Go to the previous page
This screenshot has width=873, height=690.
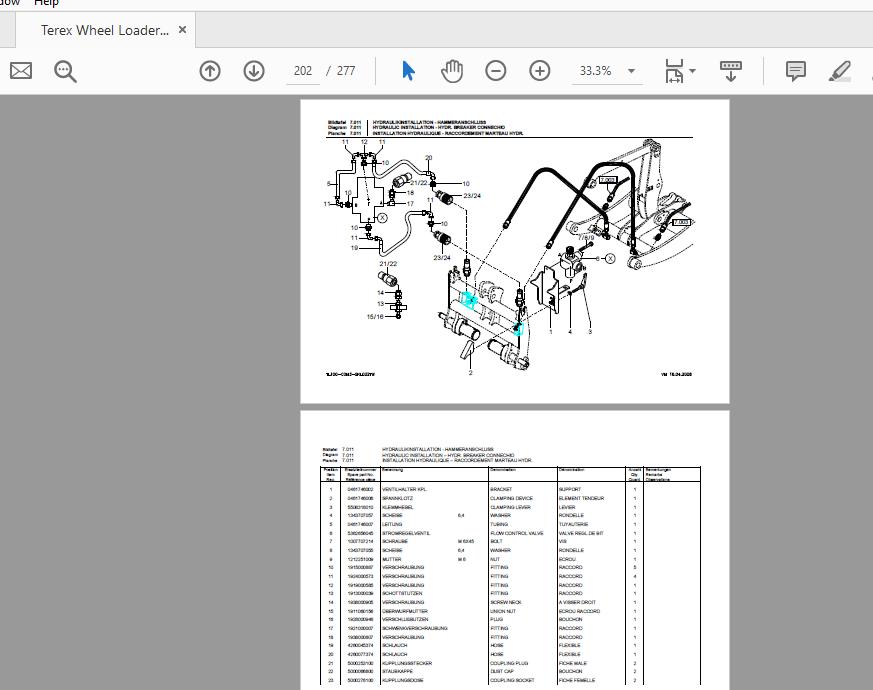point(209,71)
